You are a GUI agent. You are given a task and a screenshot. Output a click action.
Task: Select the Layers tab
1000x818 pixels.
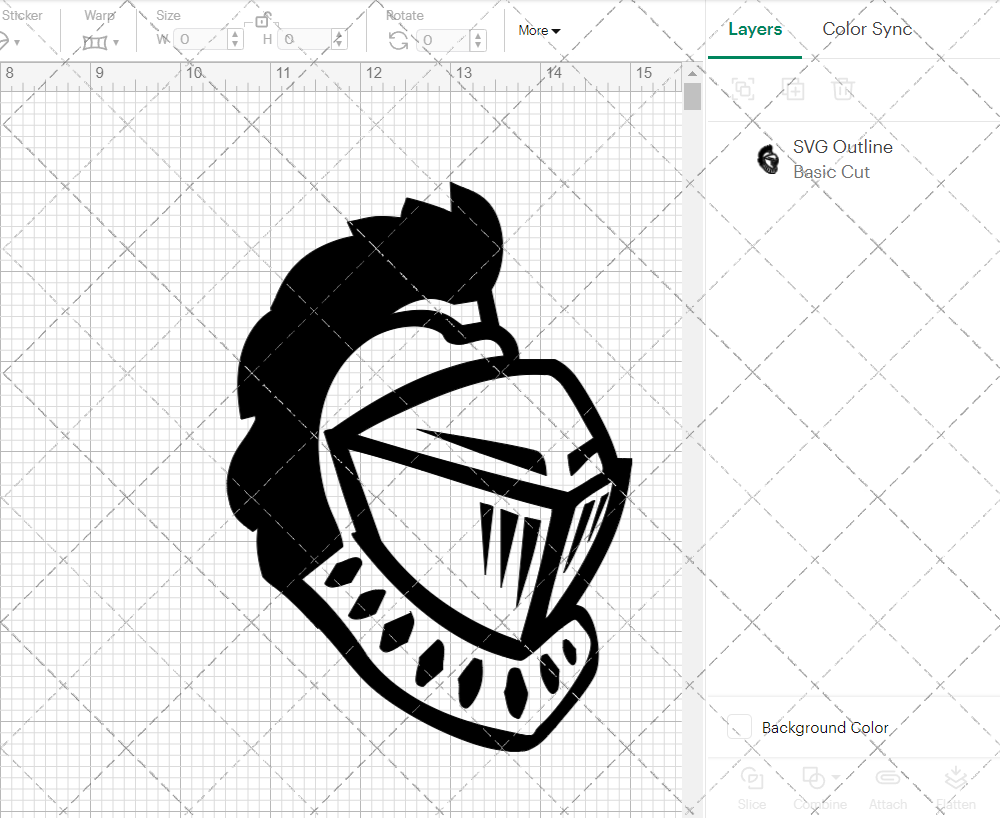click(x=755, y=29)
